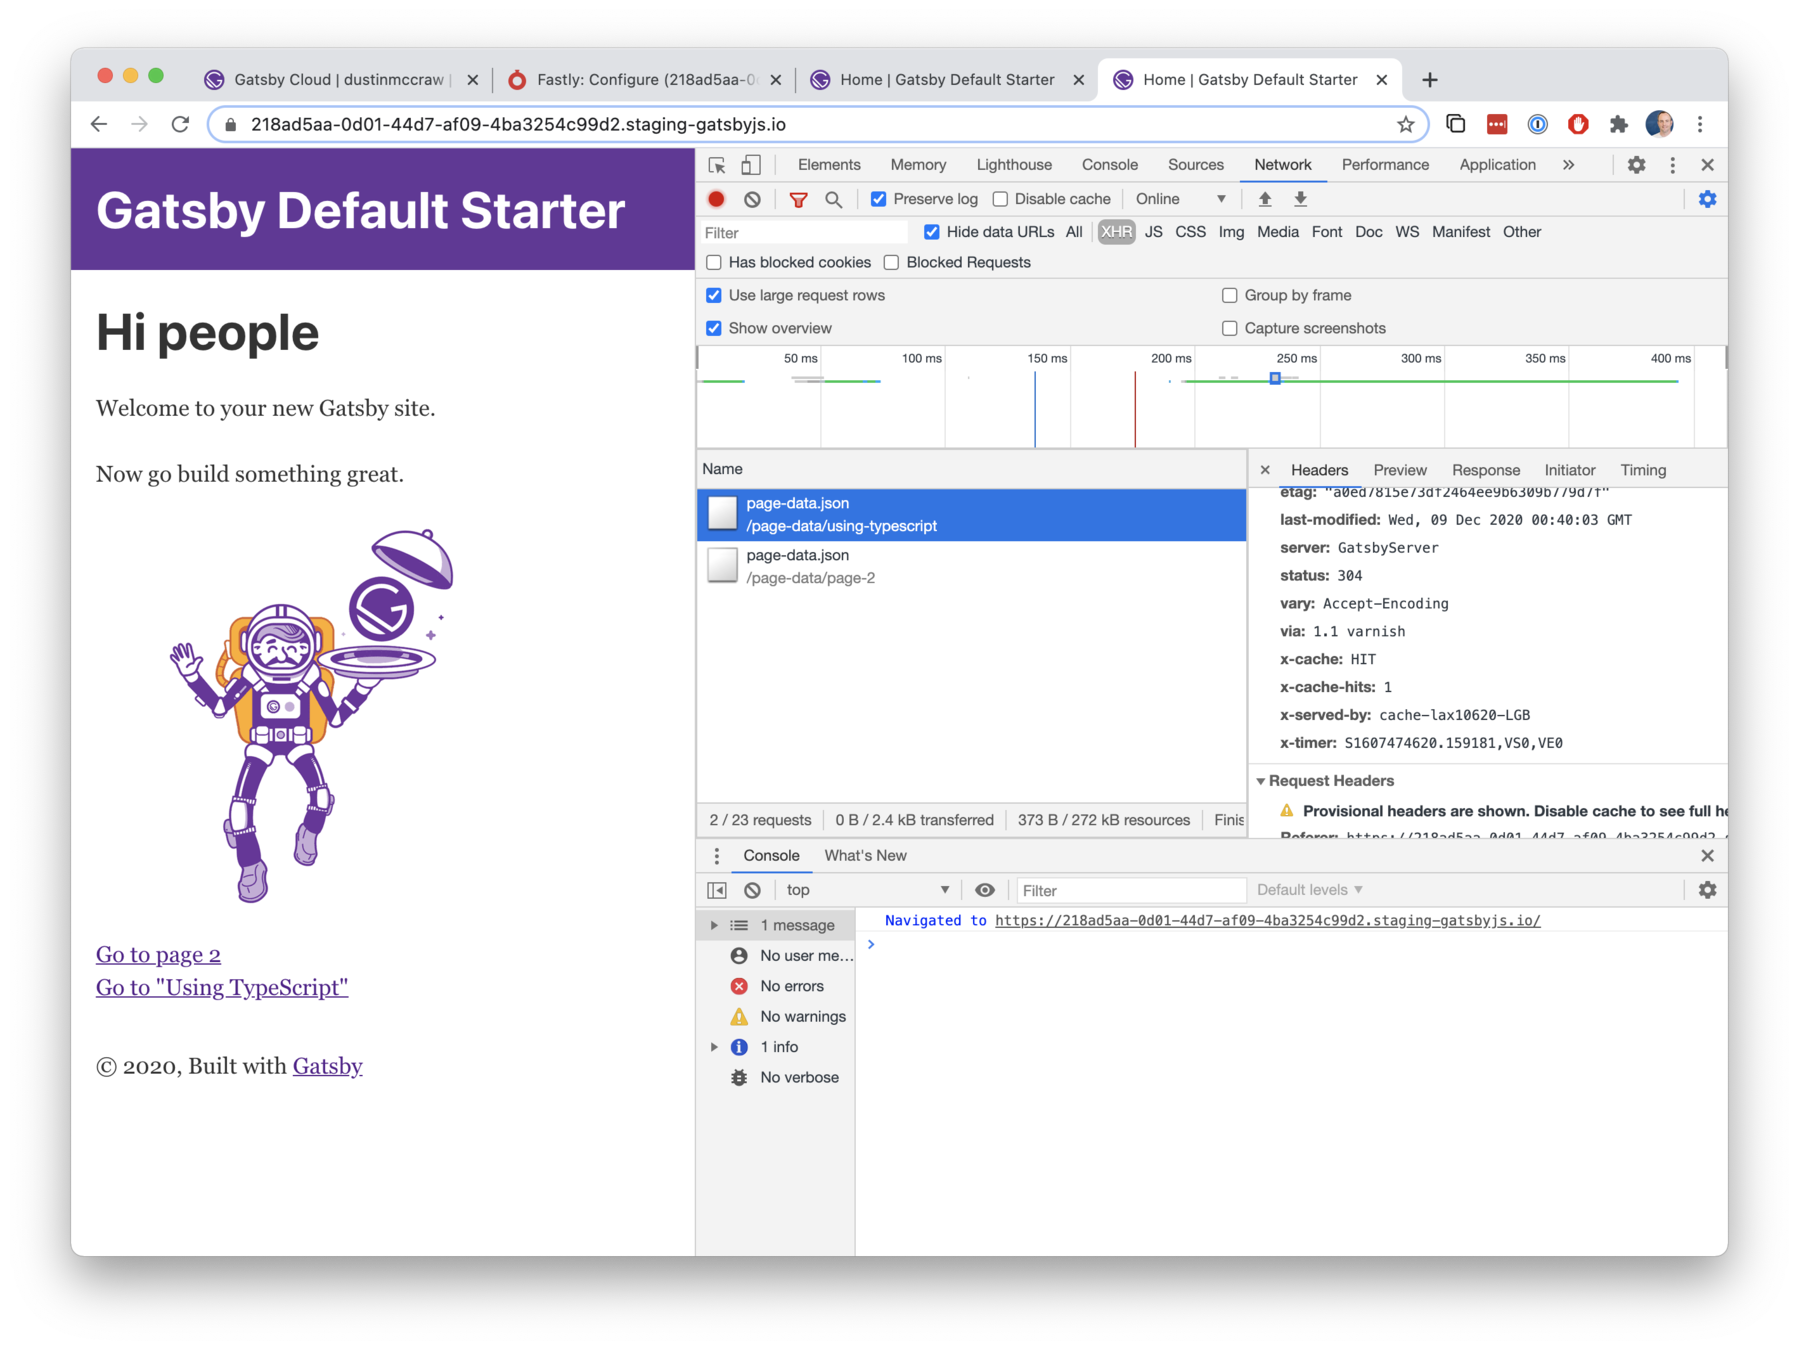Switch to the Gatsby Cloud browser tab
The height and width of the screenshot is (1350, 1799).
coord(341,80)
